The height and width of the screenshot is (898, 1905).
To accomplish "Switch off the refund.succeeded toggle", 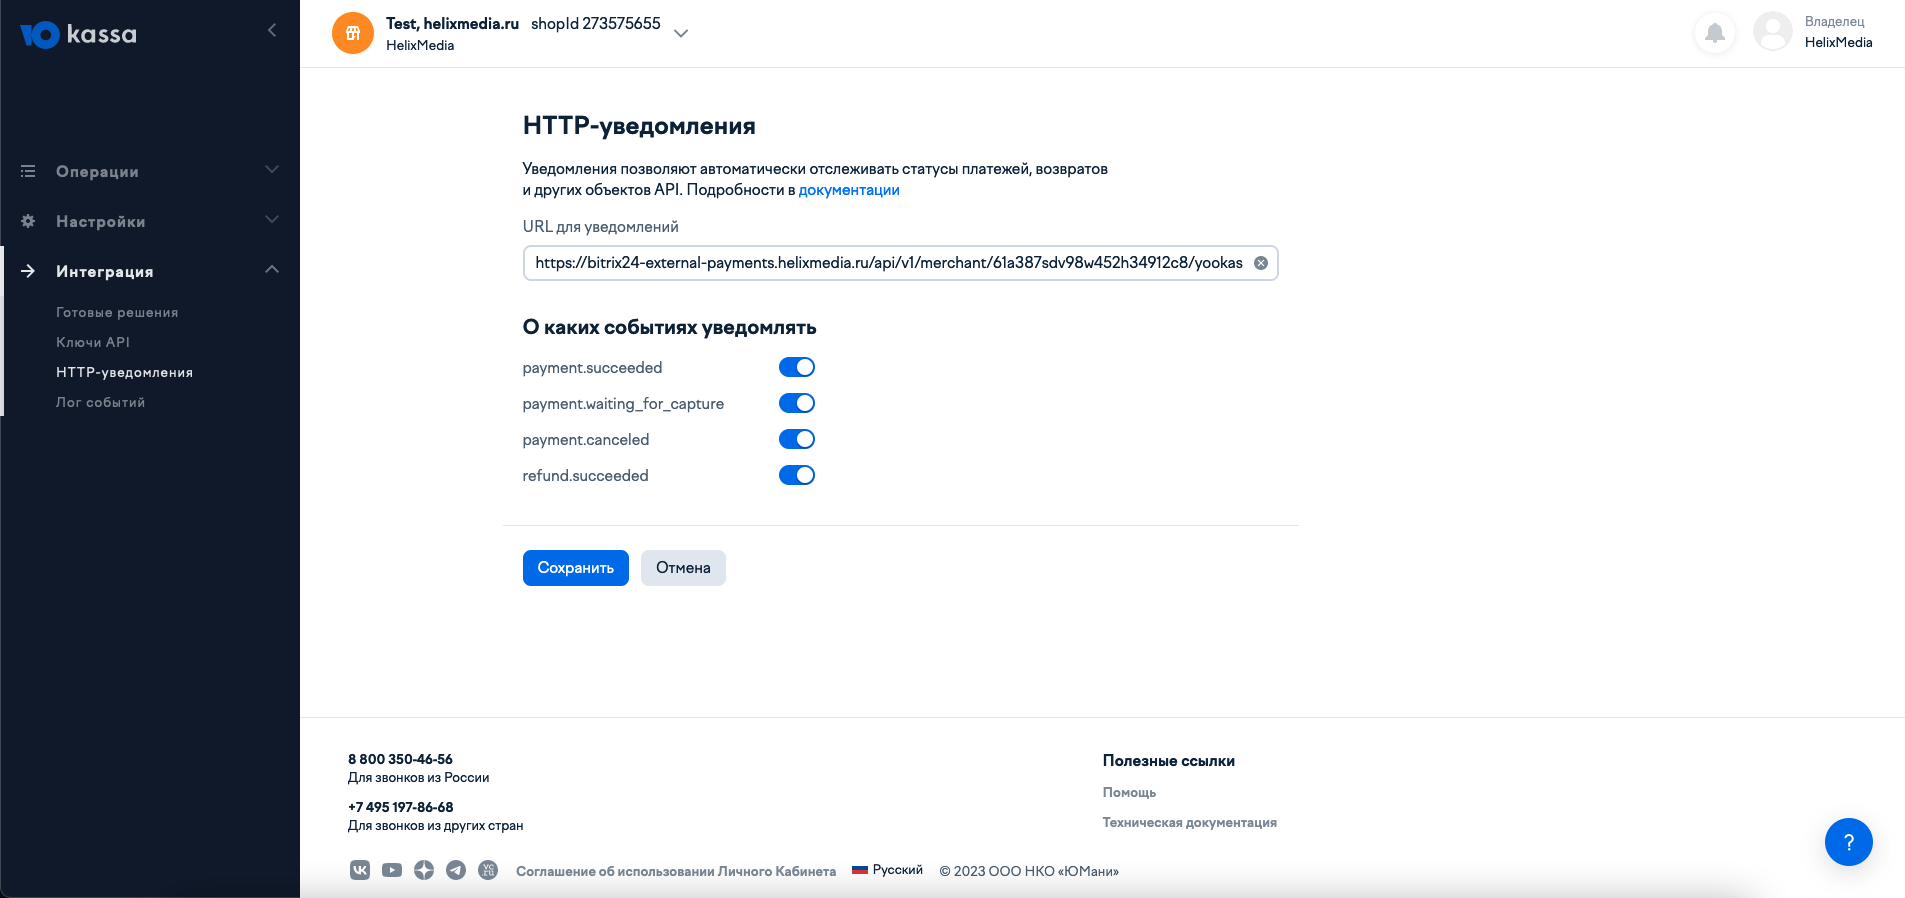I will tap(797, 475).
